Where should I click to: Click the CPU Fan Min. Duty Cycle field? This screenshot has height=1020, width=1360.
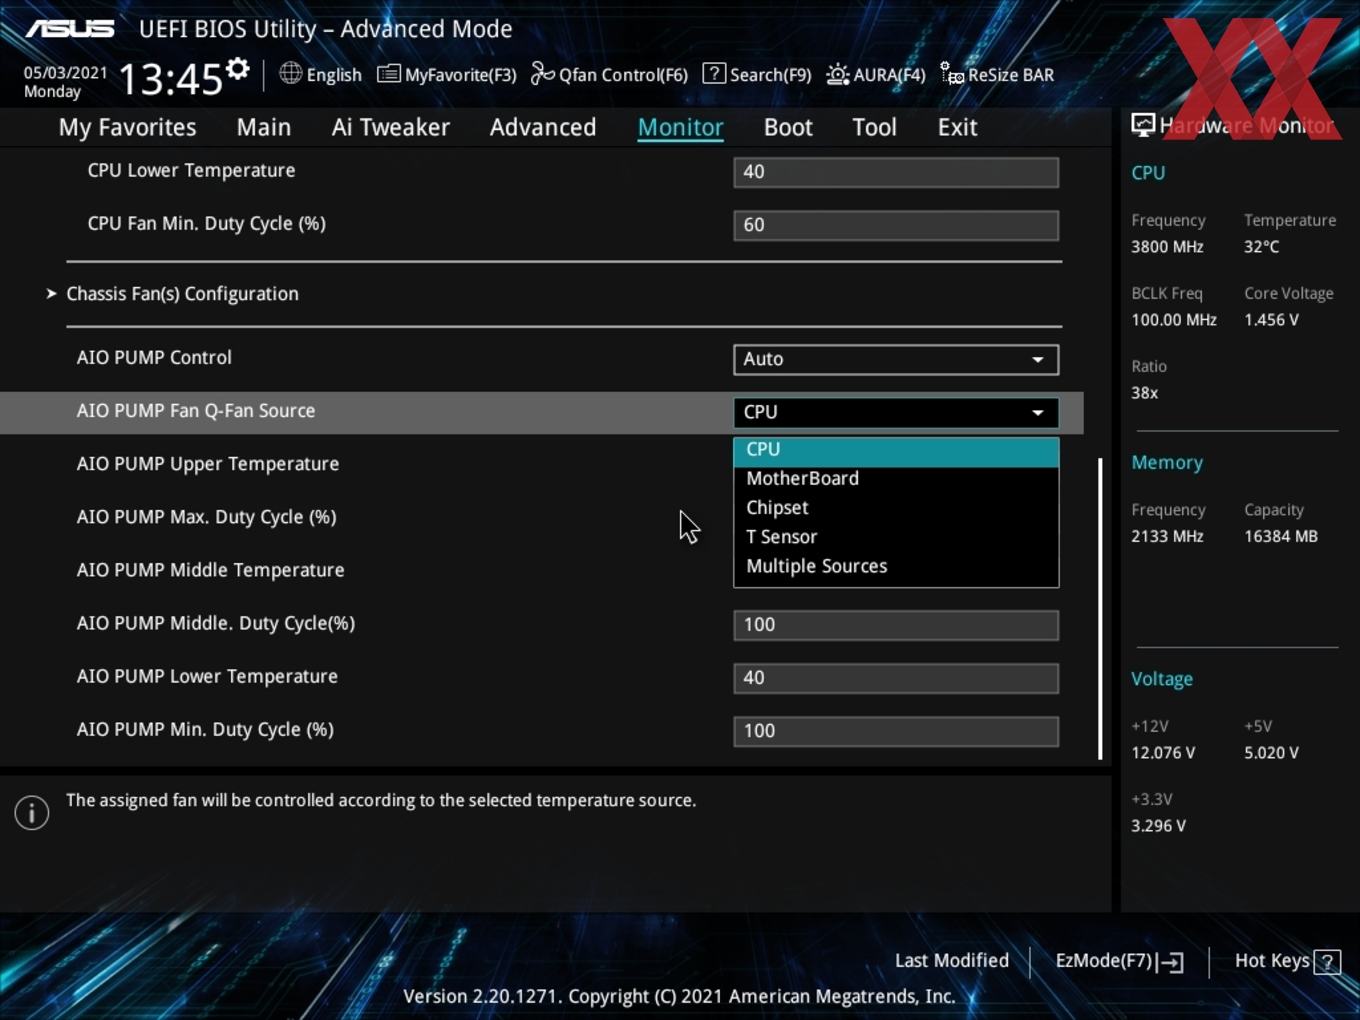click(896, 225)
